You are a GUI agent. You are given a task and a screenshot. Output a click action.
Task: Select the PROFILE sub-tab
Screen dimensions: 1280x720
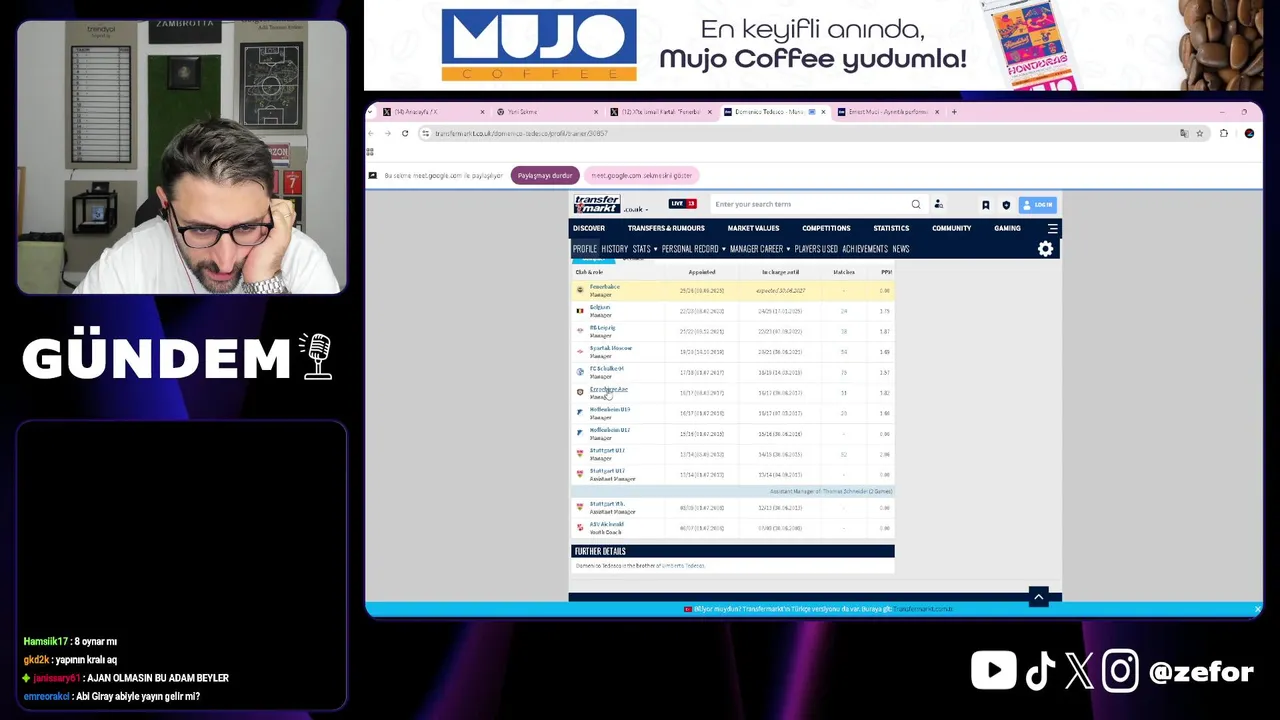585,249
